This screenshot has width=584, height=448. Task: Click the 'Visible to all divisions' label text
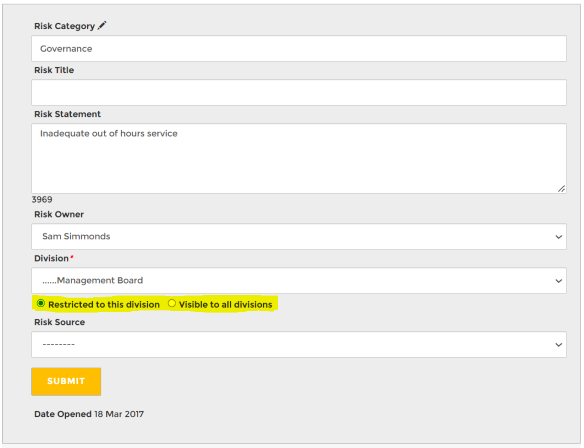225,305
